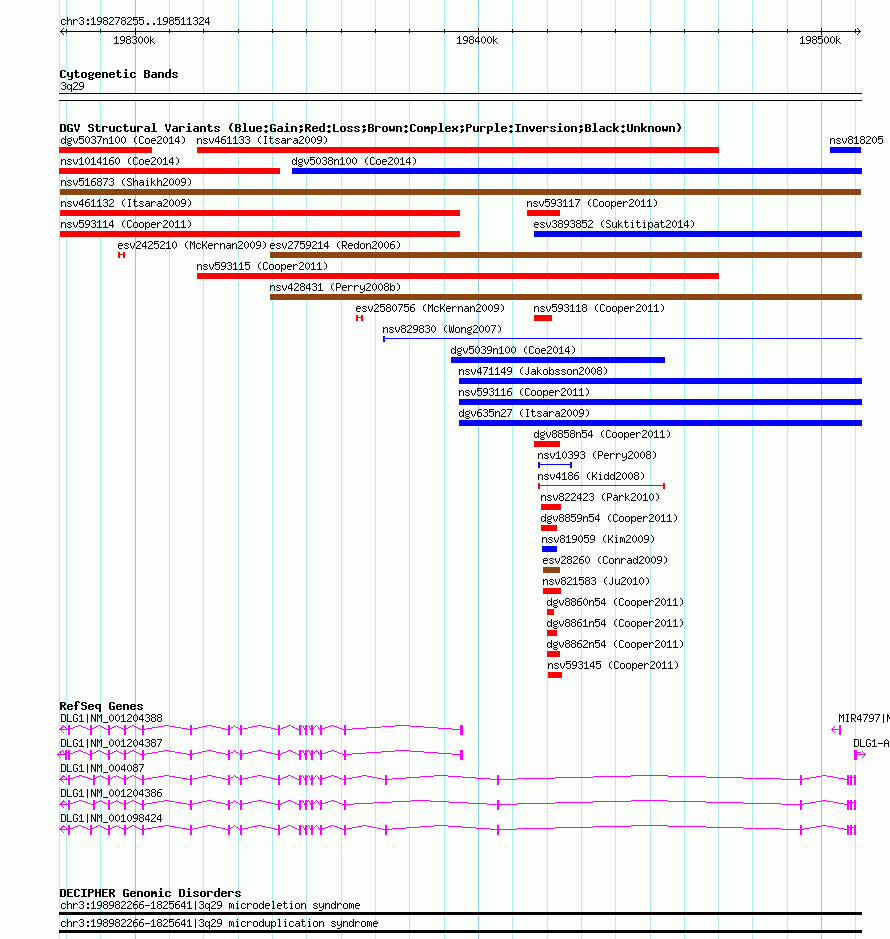
Task: Click DLG1|NM_001204388 gene label
Action: coord(111,717)
